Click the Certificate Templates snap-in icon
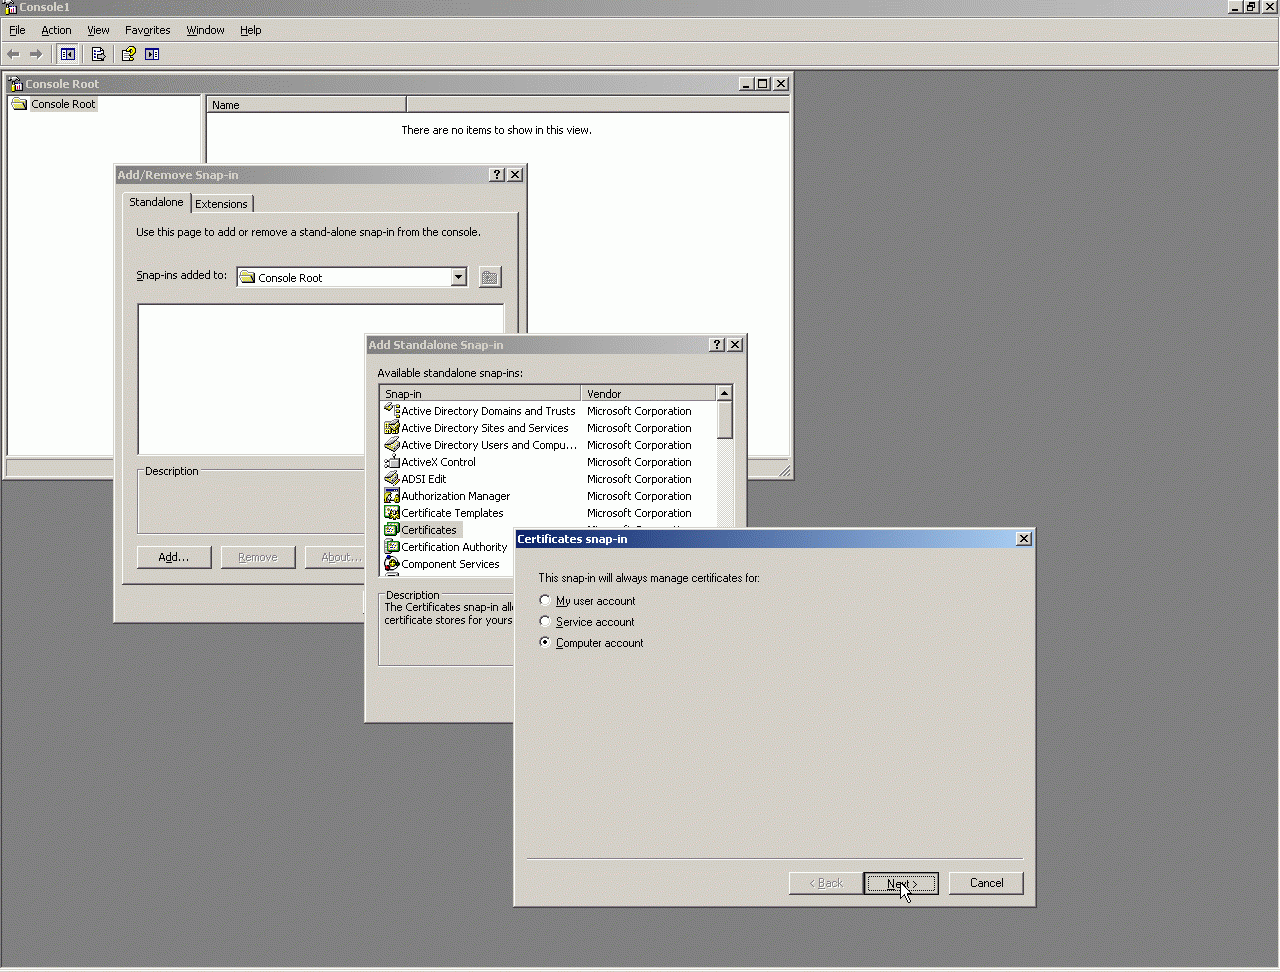The width and height of the screenshot is (1280, 972). click(x=392, y=513)
